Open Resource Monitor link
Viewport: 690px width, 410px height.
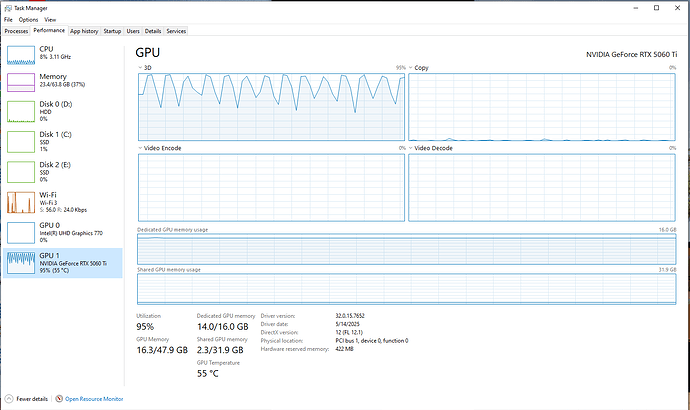pyautogui.click(x=94, y=399)
